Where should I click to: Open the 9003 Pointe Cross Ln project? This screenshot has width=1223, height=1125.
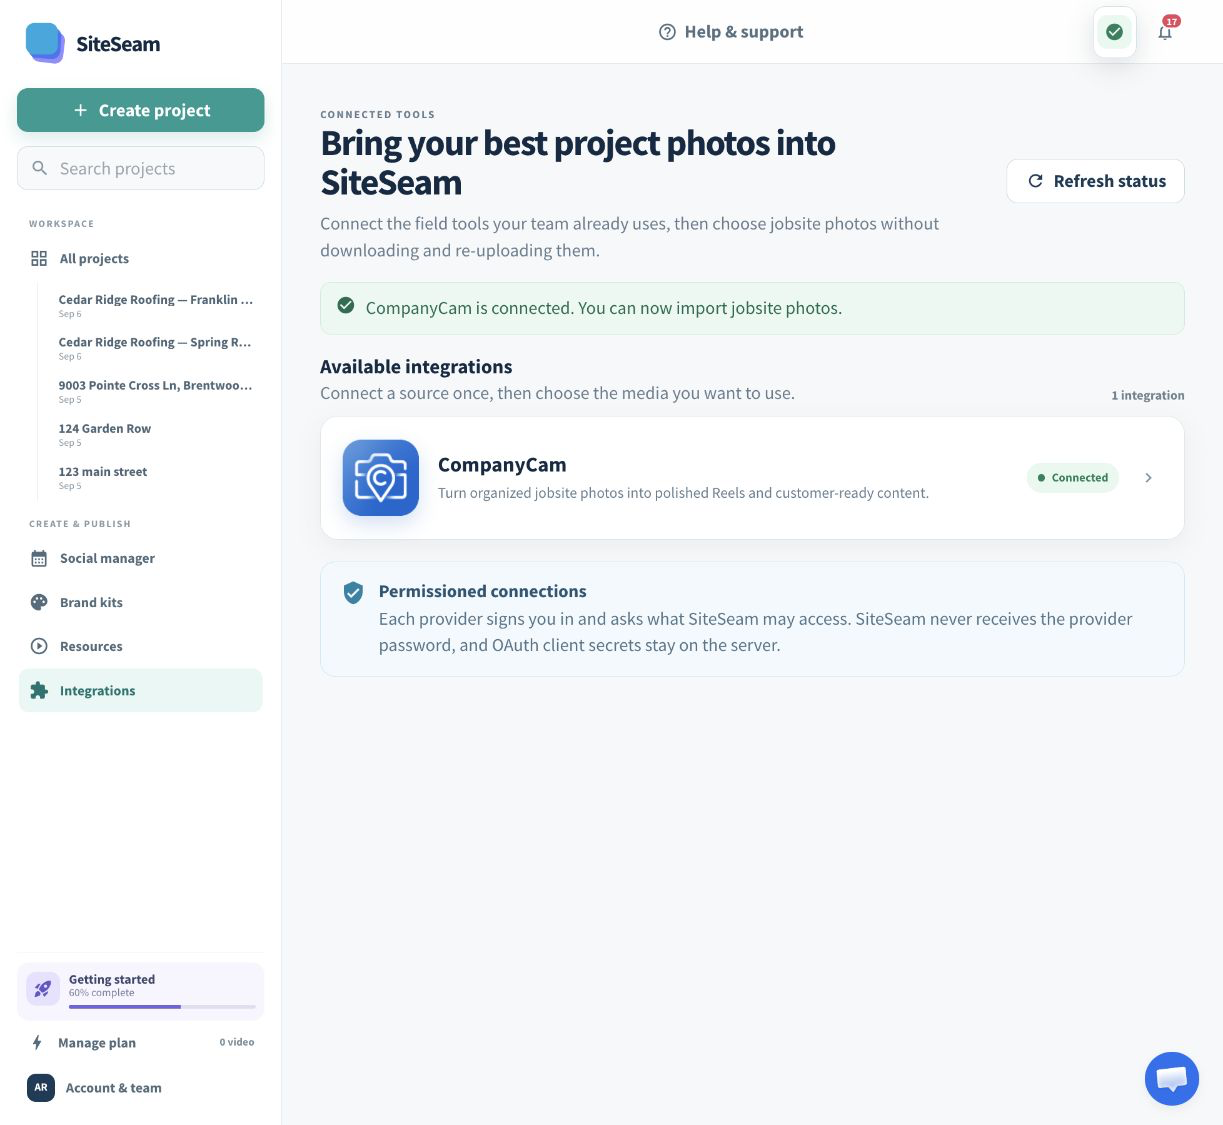(x=155, y=391)
